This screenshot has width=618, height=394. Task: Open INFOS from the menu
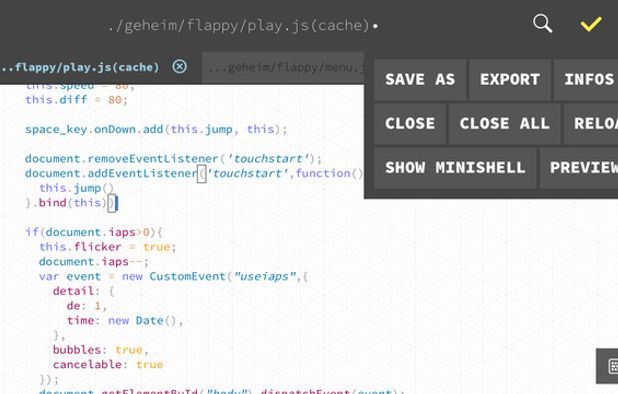[x=587, y=80]
